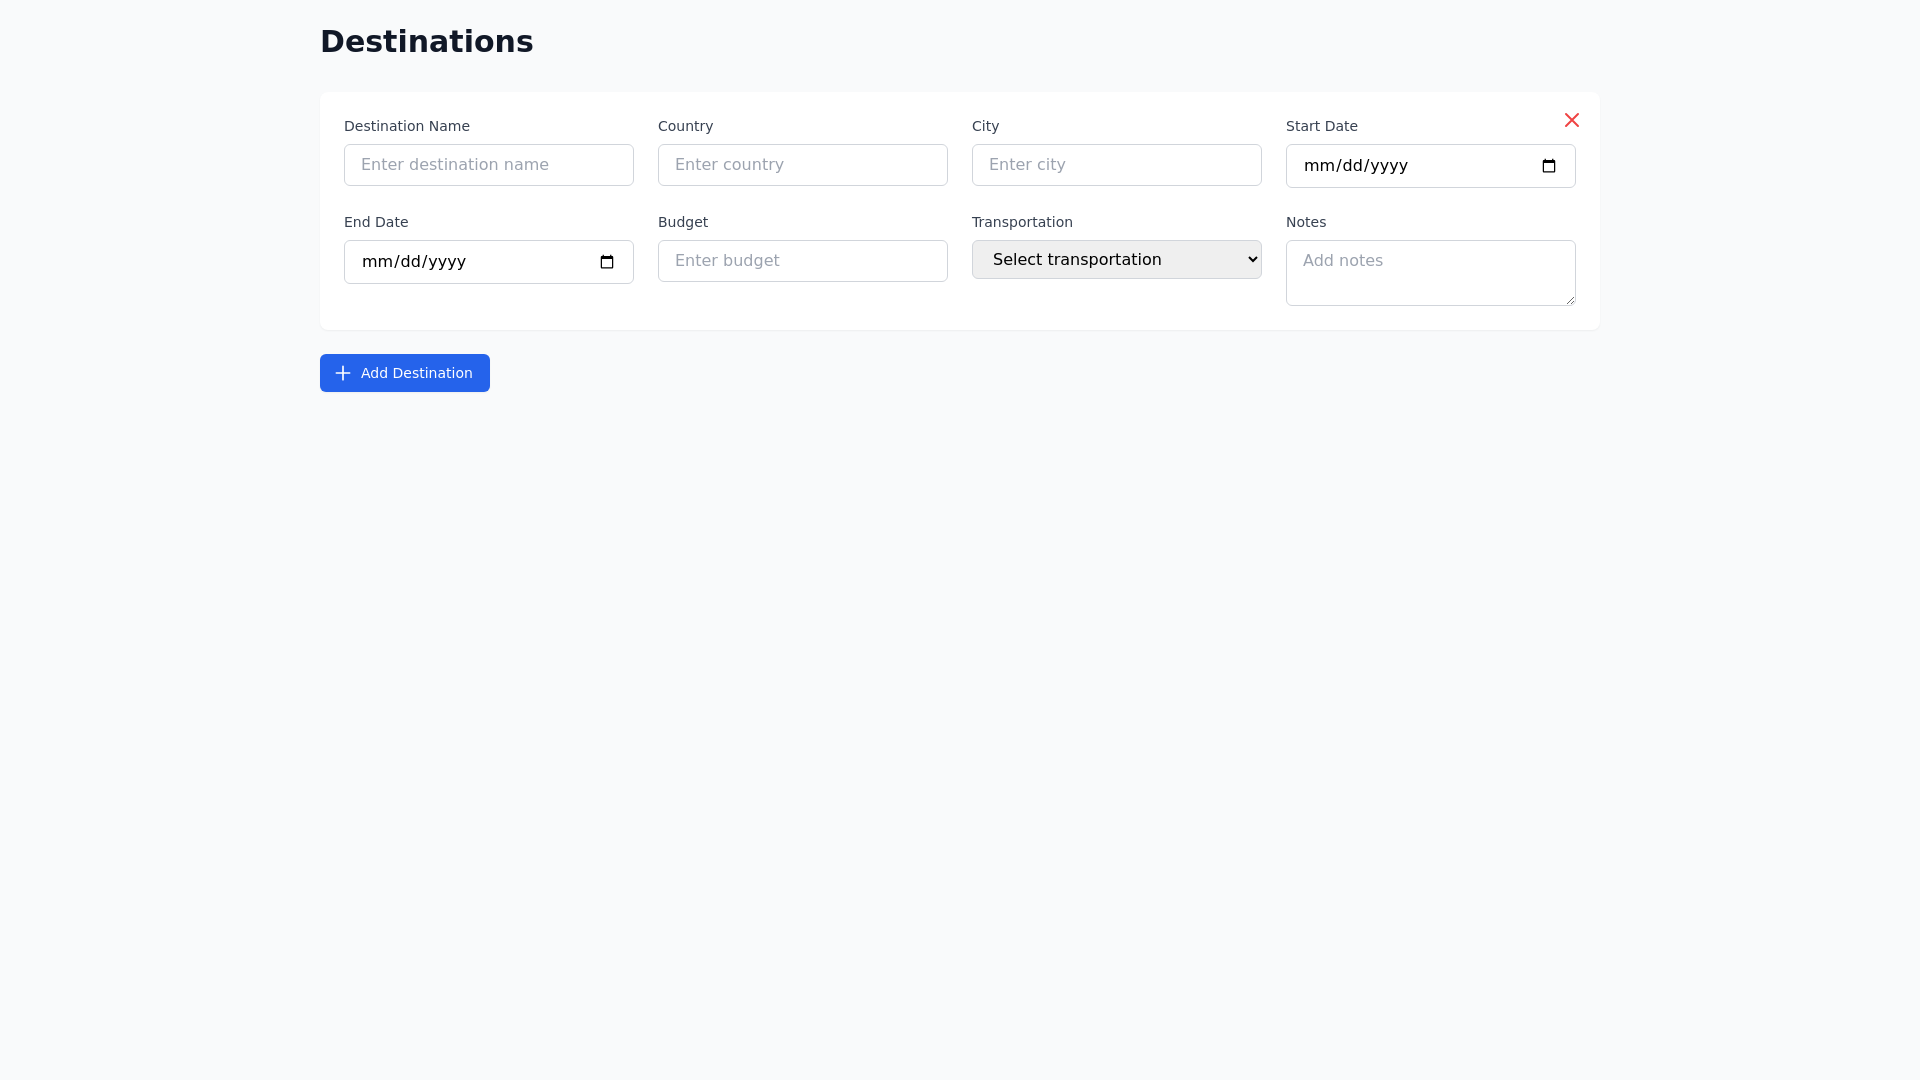
Task: Focus the Enter destination name field
Action: click(488, 164)
